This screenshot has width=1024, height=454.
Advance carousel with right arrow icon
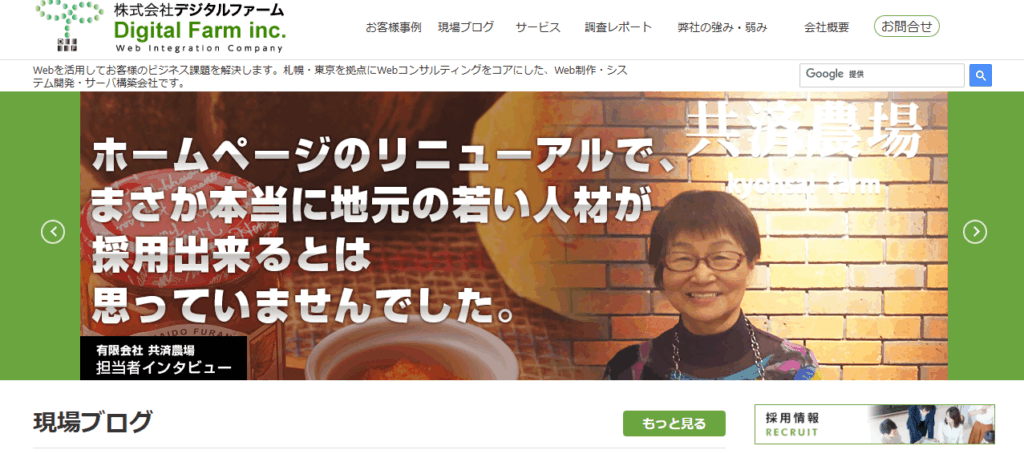(x=975, y=232)
